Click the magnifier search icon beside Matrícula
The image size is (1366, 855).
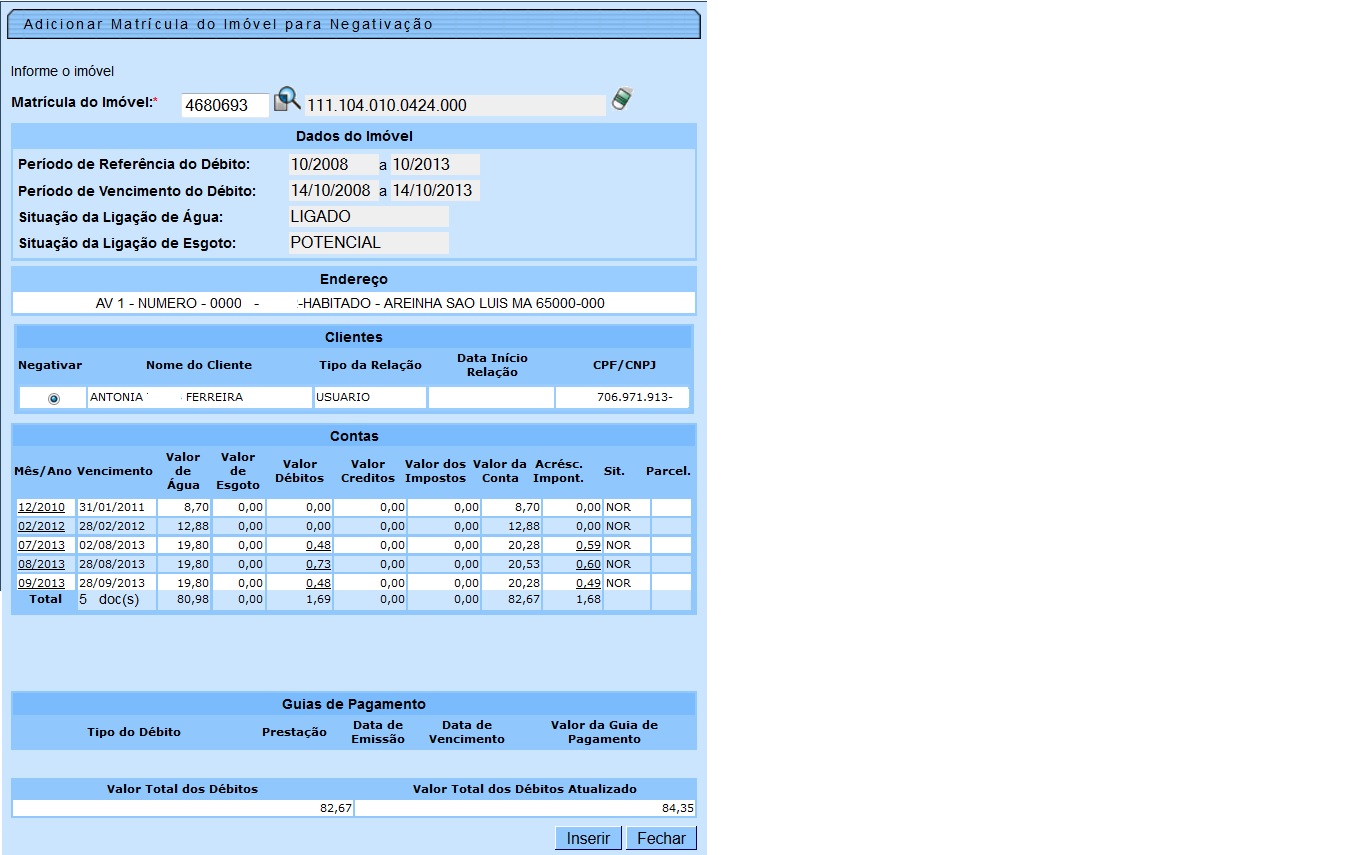[x=287, y=98]
